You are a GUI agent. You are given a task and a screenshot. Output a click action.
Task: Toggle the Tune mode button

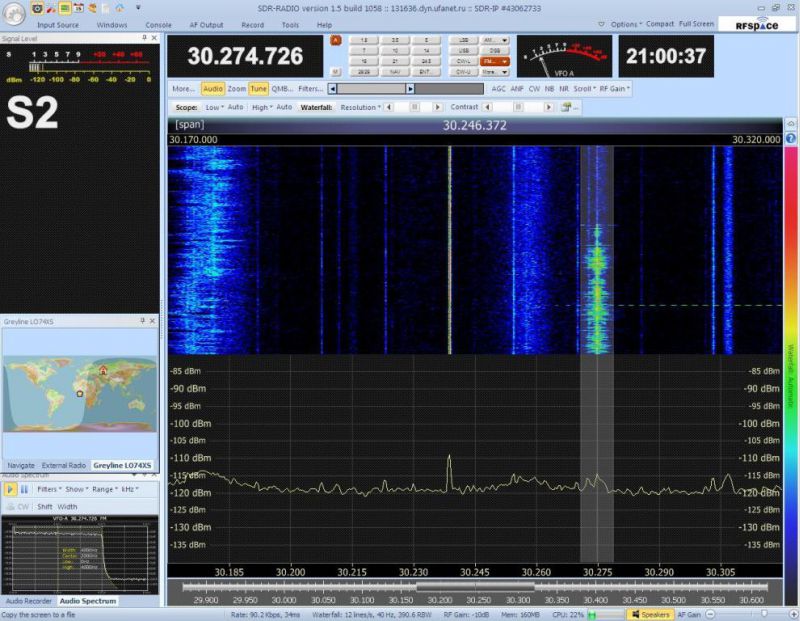click(x=259, y=89)
